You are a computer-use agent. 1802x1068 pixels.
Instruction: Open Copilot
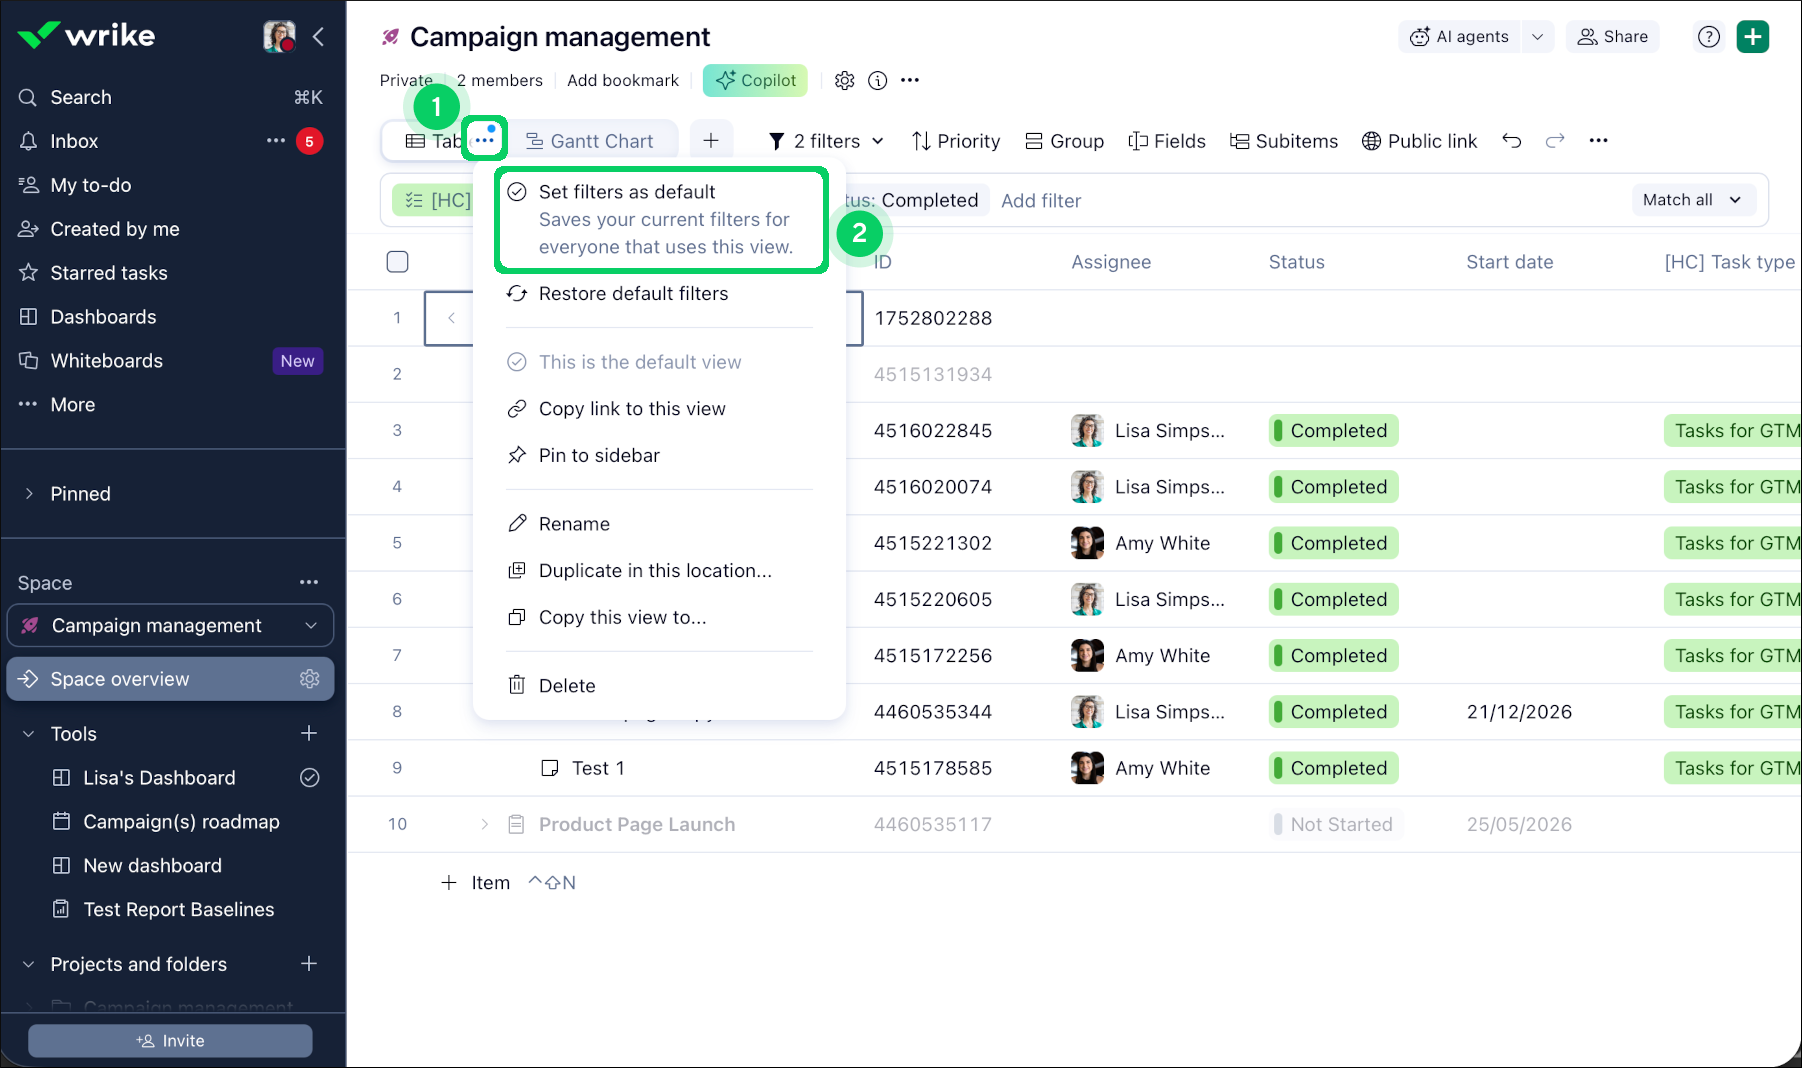[x=755, y=81]
